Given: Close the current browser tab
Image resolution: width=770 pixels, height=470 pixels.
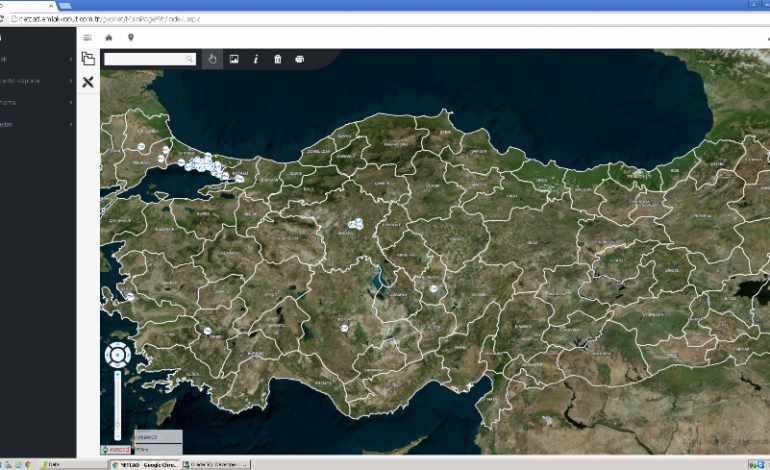Looking at the screenshot, I should pyautogui.click(x=51, y=6).
